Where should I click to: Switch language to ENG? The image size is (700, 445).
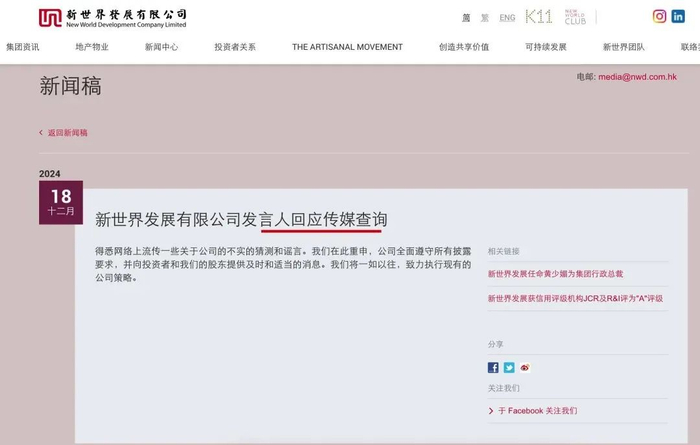point(507,18)
